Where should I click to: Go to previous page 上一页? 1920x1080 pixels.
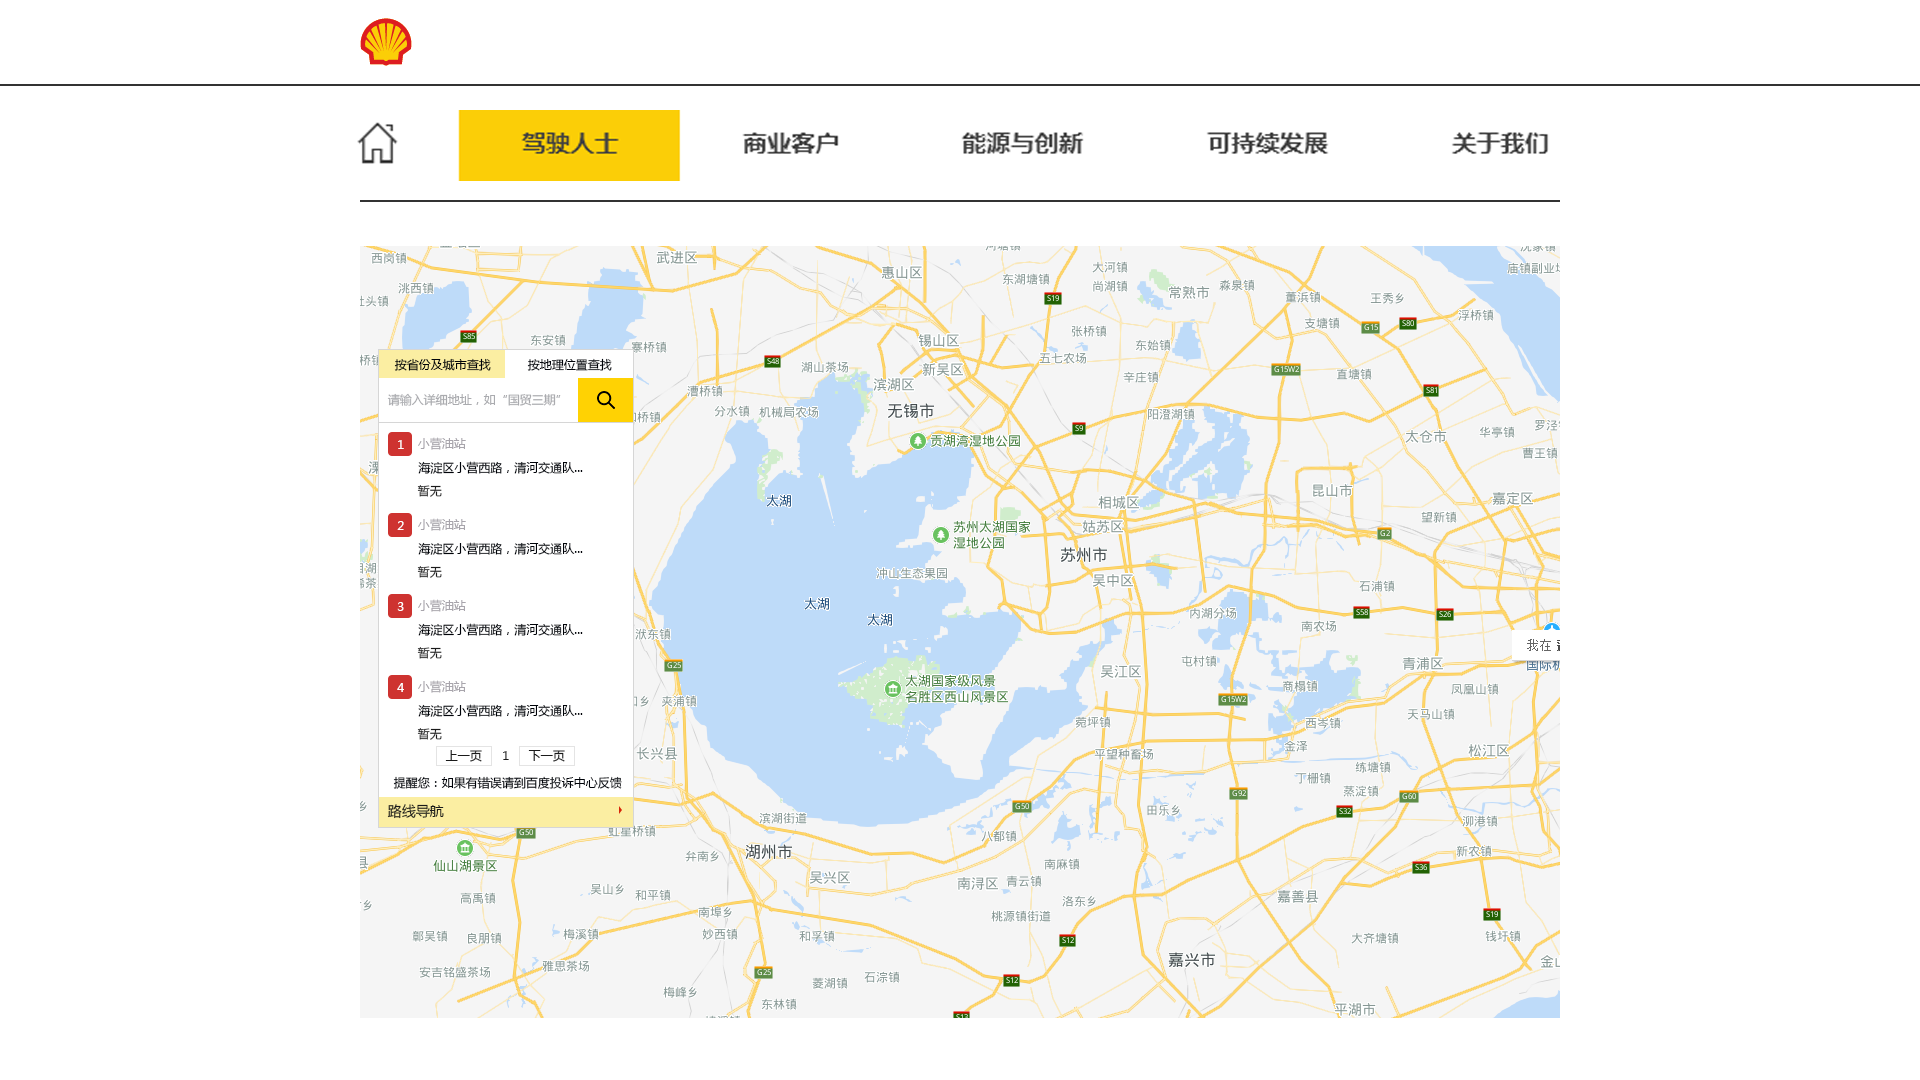(464, 756)
